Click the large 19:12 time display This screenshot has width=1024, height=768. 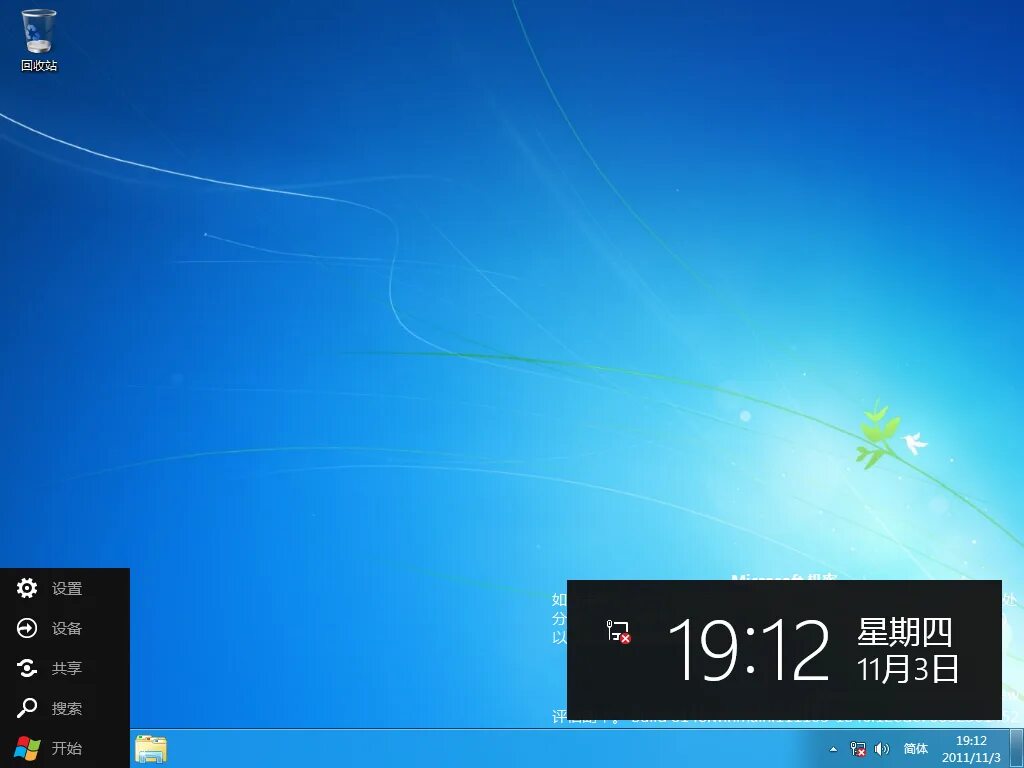pos(748,650)
